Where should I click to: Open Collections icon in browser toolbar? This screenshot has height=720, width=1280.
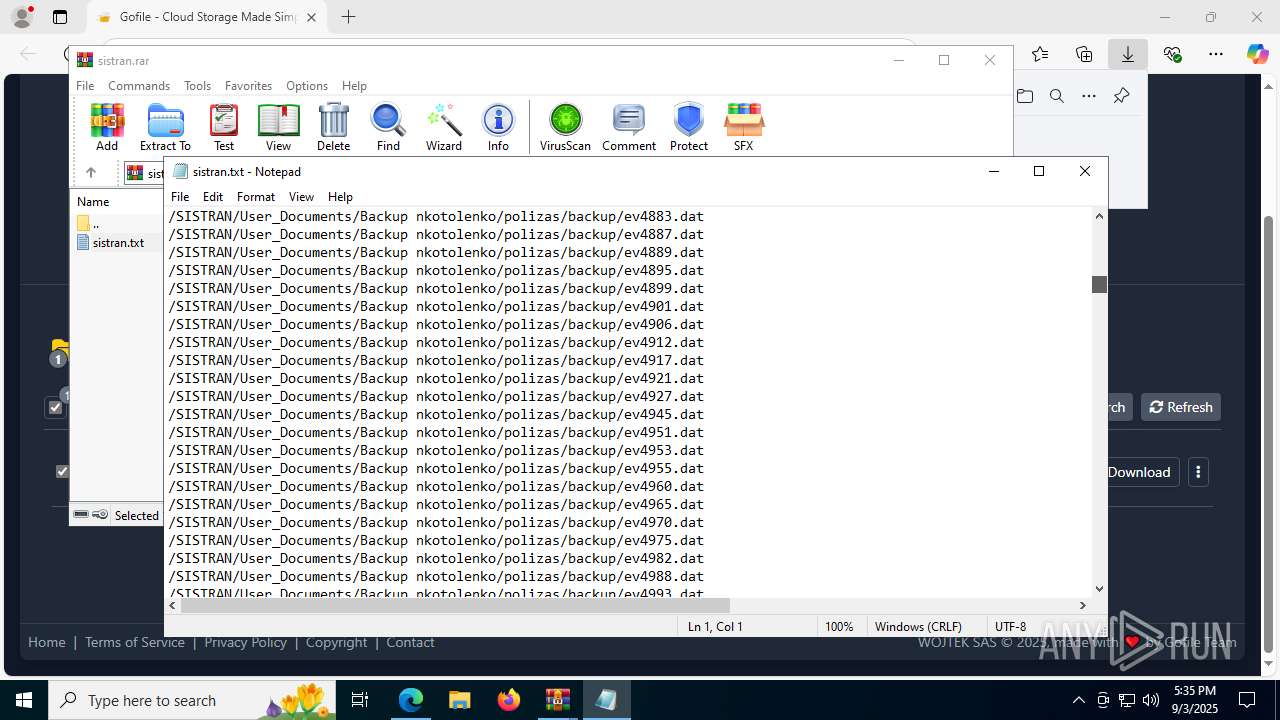point(1084,54)
